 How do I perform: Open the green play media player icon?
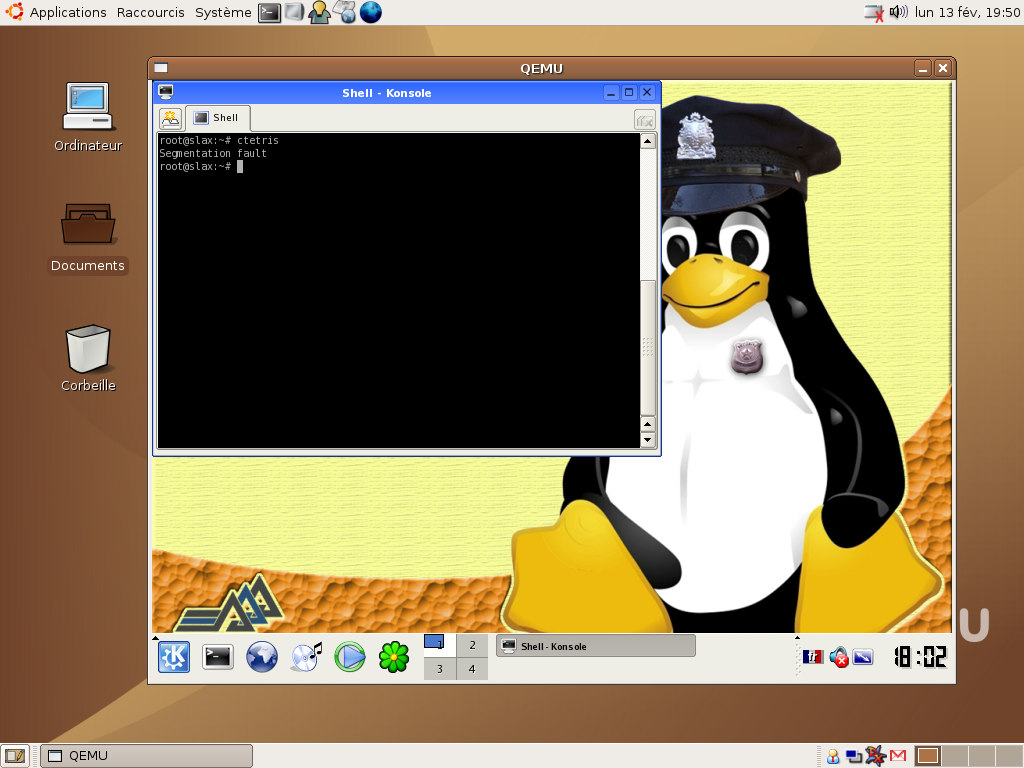pos(350,657)
